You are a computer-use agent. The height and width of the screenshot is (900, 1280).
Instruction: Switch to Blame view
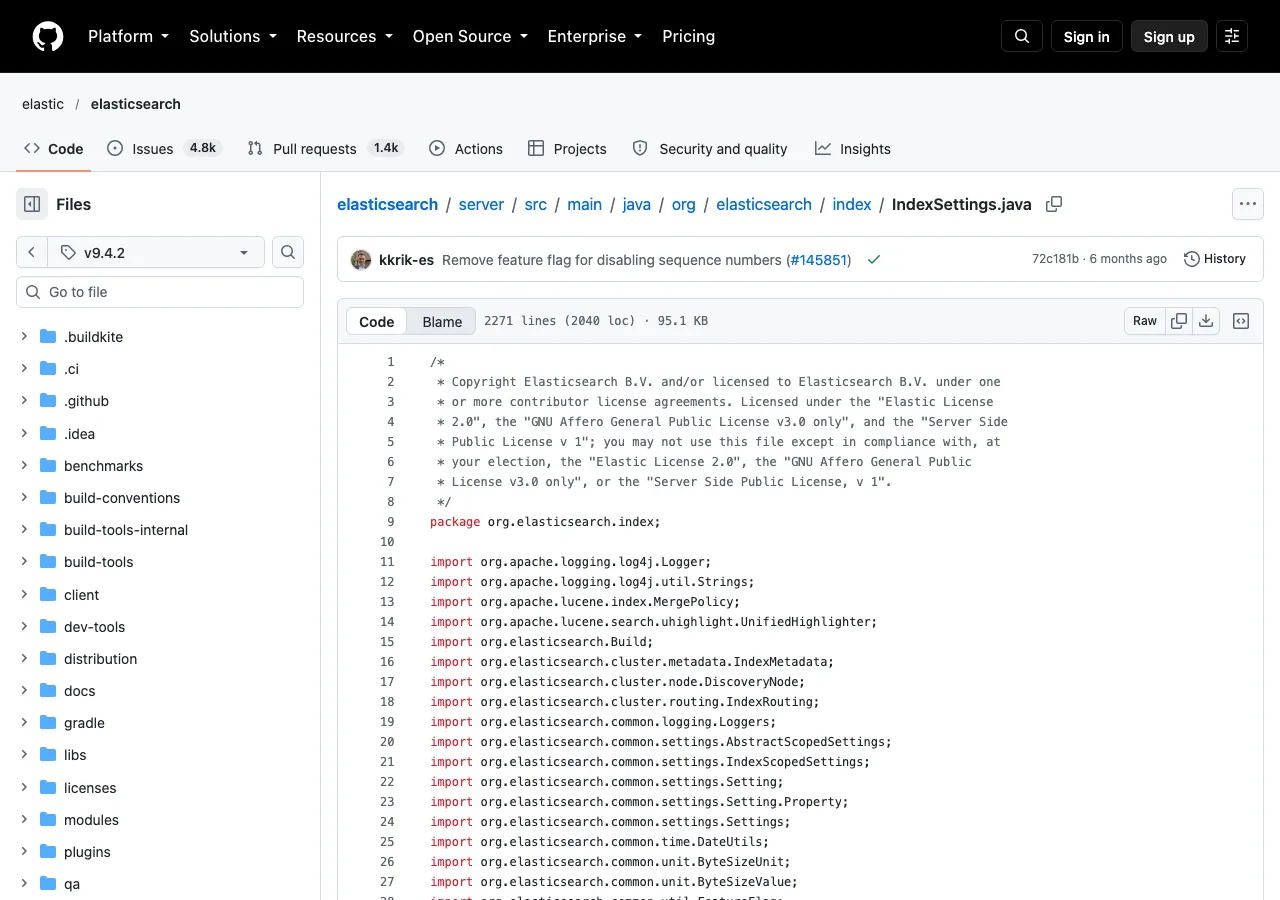coord(442,321)
